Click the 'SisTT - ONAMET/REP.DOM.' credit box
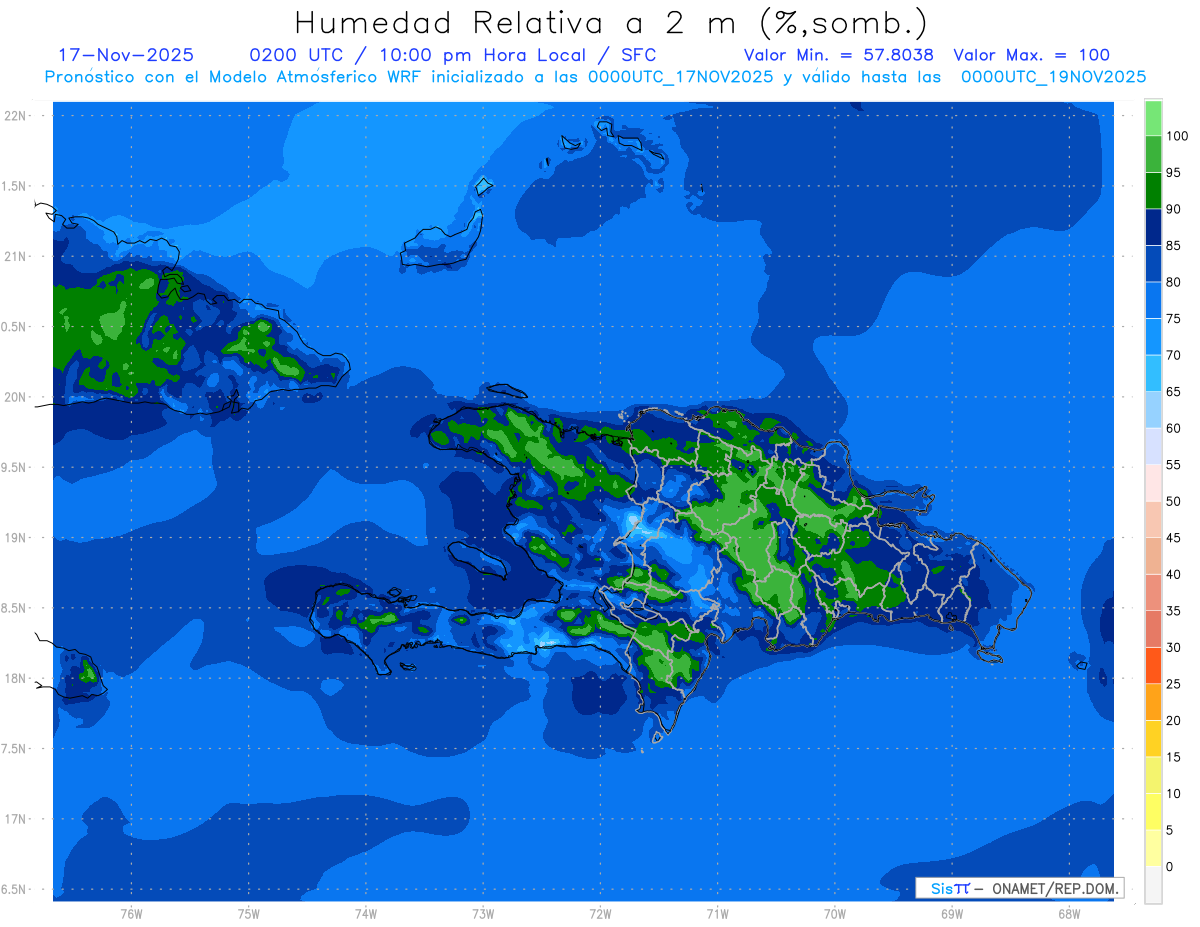Screen dimensions: 1200x927 click(1020, 888)
